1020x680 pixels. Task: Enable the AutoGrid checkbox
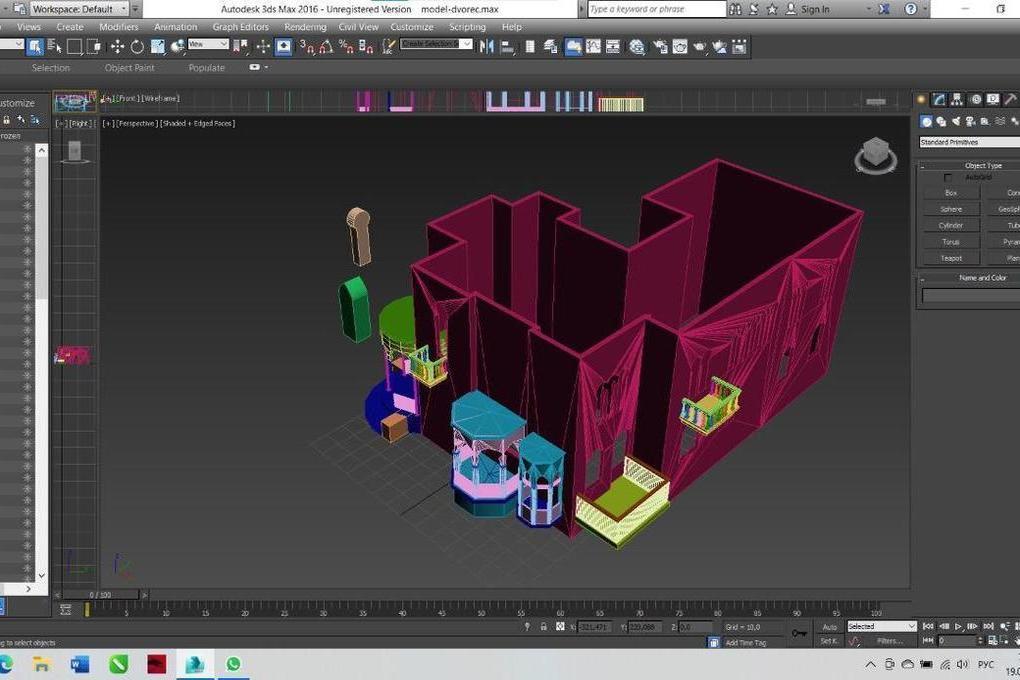[x=948, y=177]
